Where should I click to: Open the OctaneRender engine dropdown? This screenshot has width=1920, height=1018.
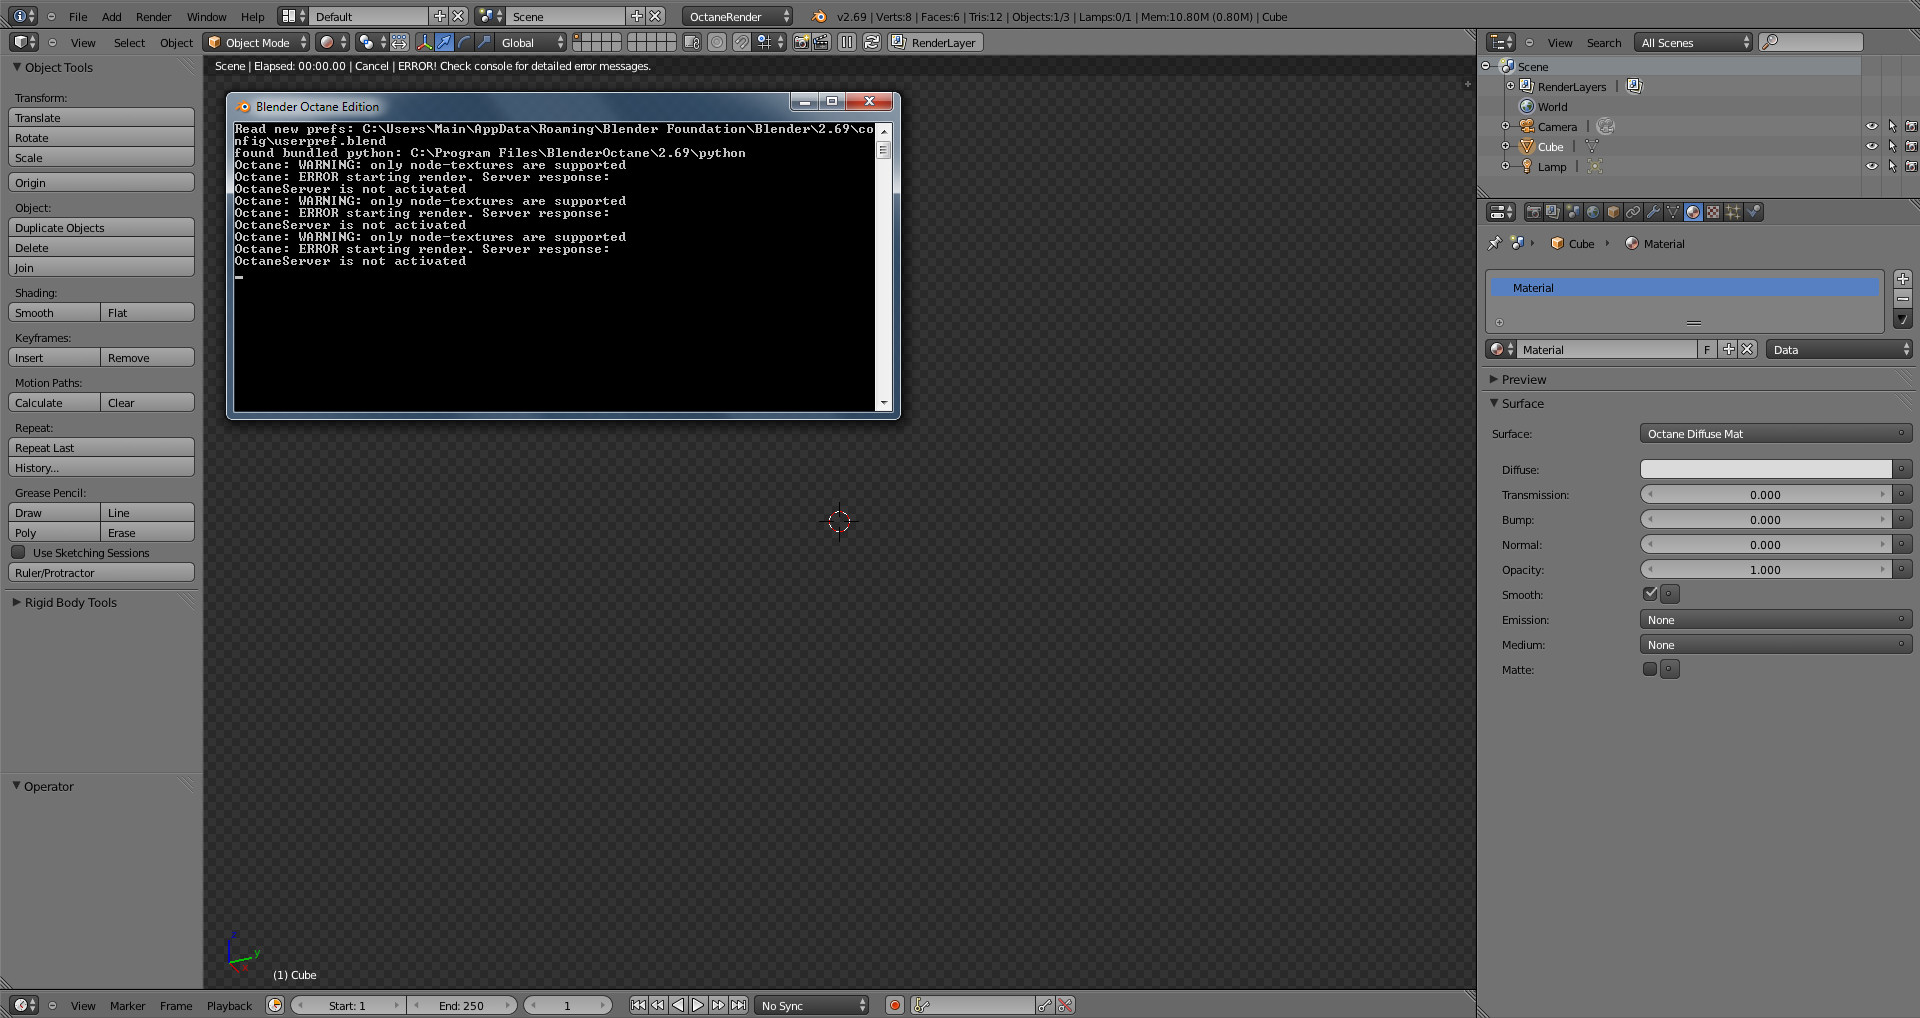738,16
